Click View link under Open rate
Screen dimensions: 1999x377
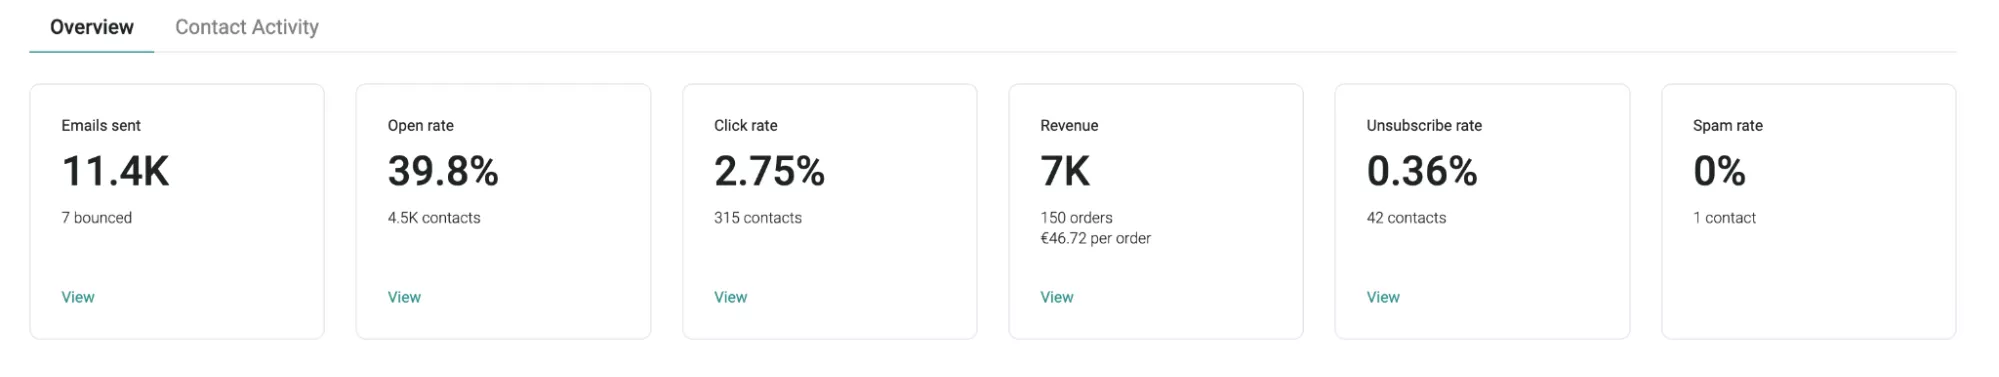404,297
